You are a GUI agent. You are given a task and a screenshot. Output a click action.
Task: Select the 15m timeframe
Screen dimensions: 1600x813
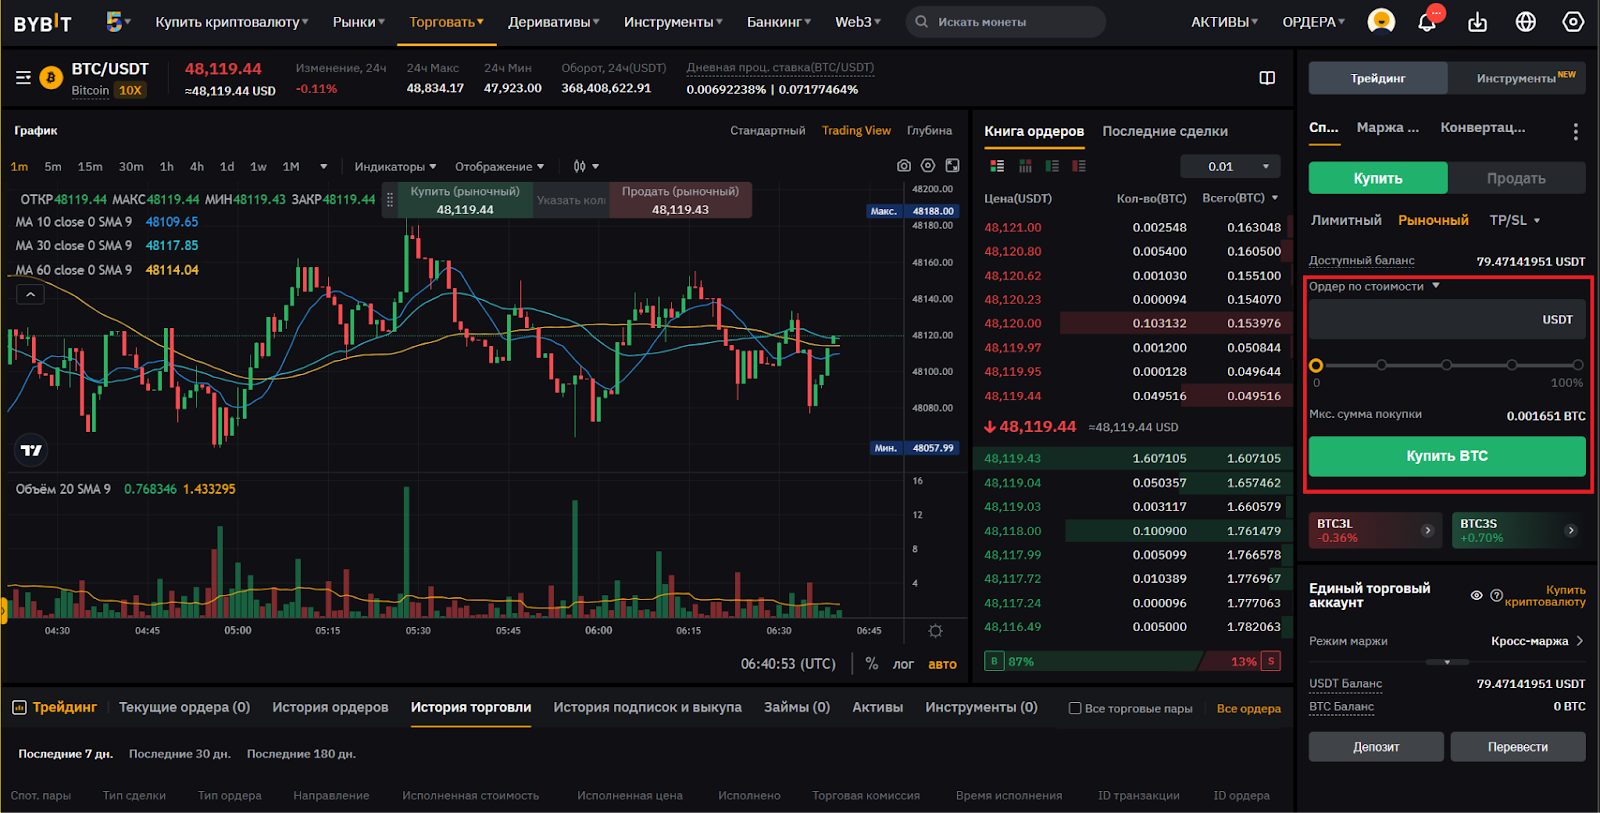click(90, 166)
